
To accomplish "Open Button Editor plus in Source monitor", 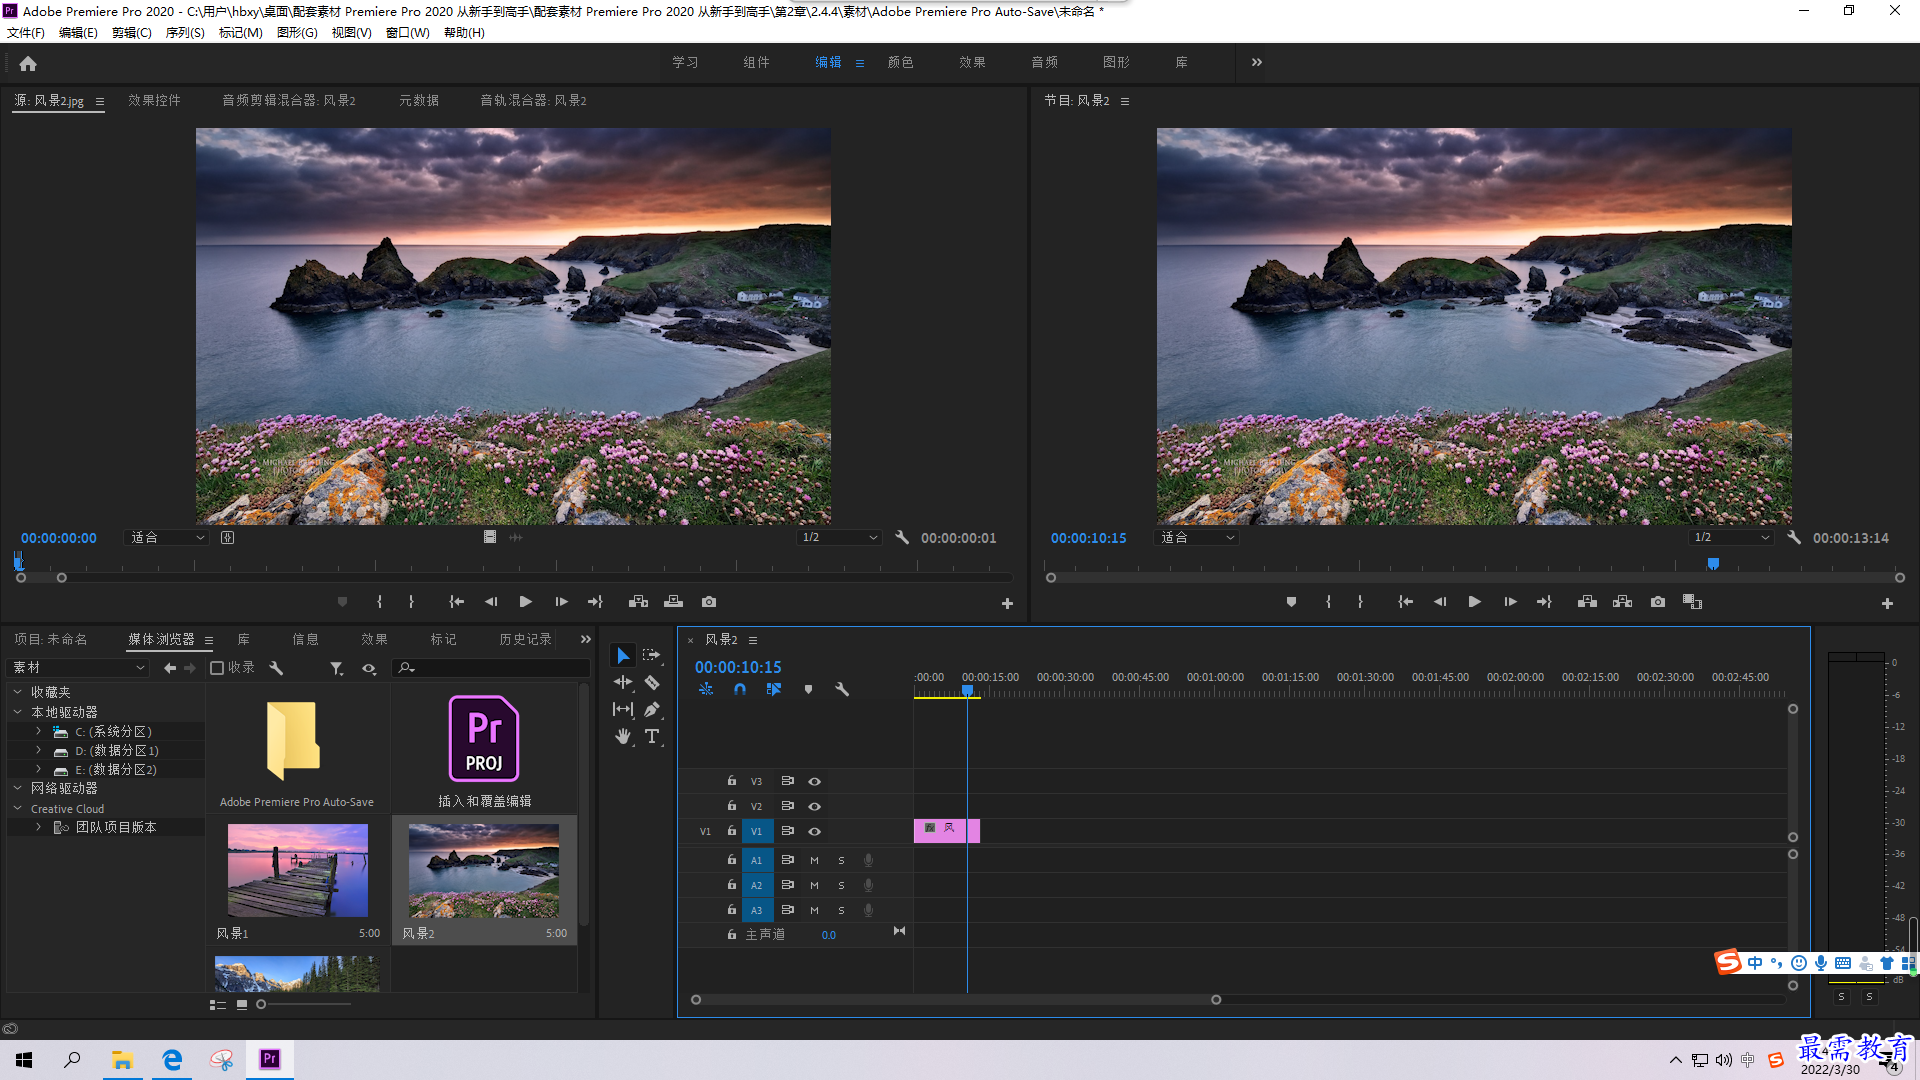I will click(x=1007, y=603).
